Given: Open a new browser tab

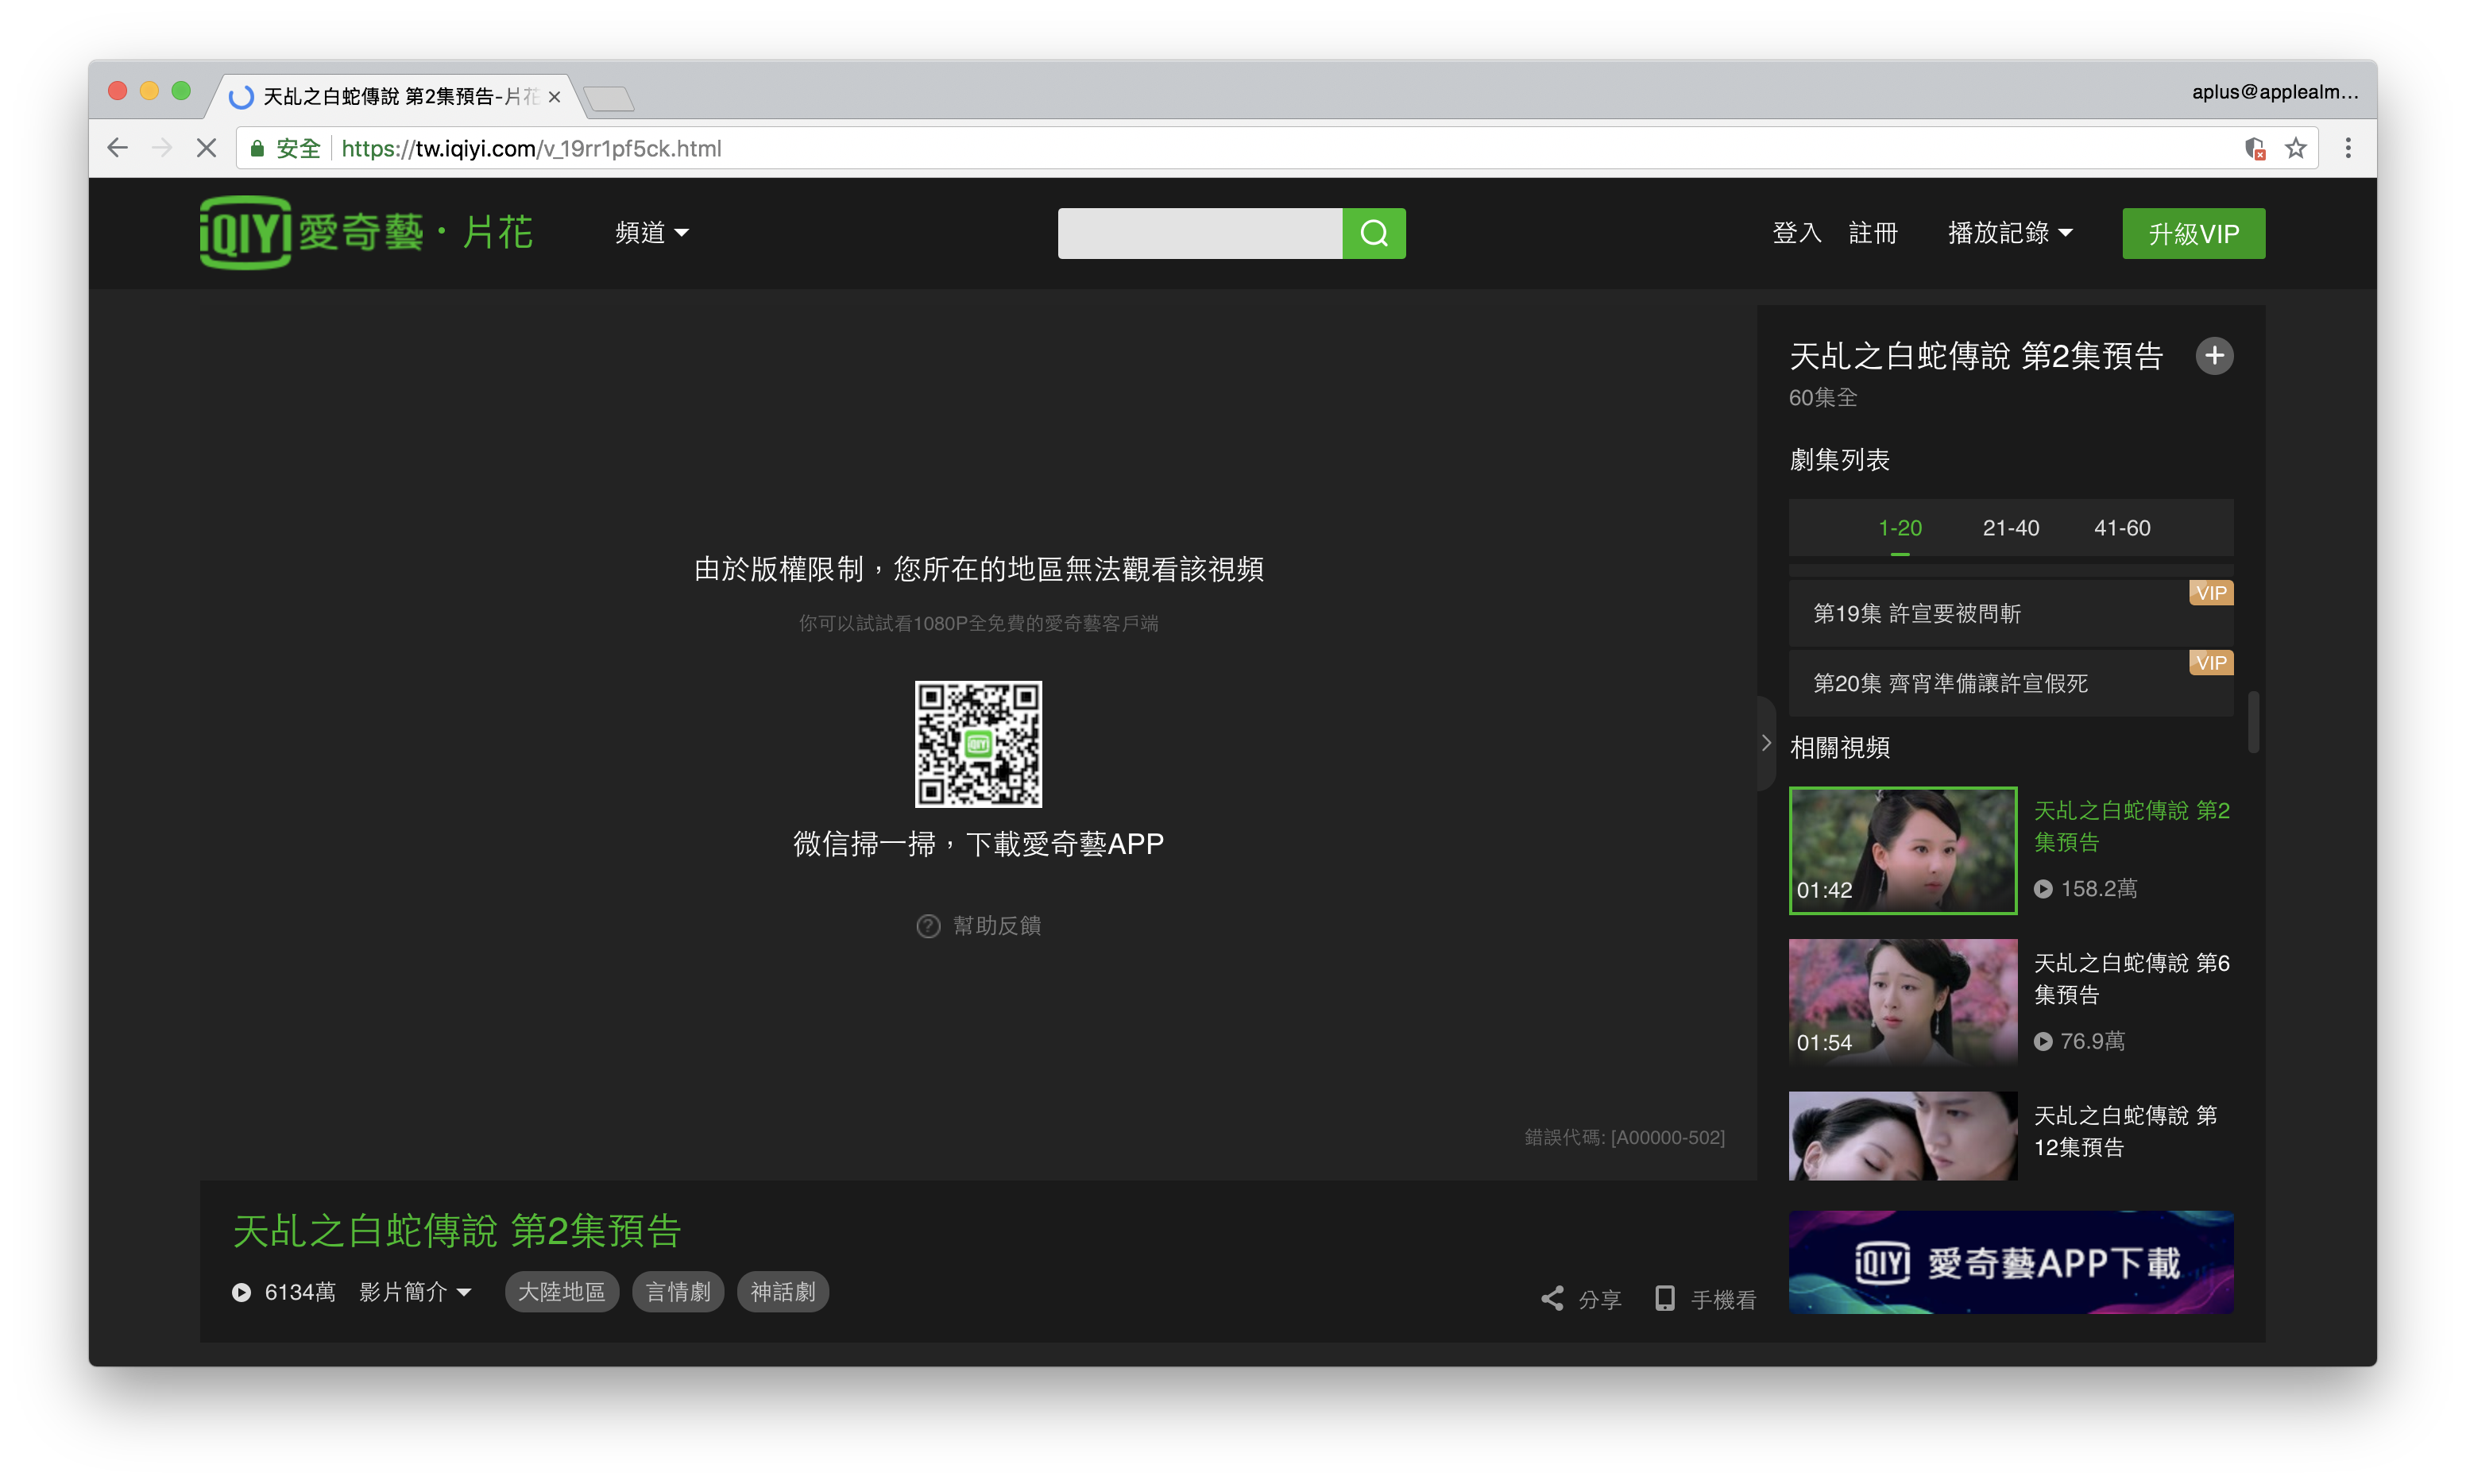Looking at the screenshot, I should point(609,98).
